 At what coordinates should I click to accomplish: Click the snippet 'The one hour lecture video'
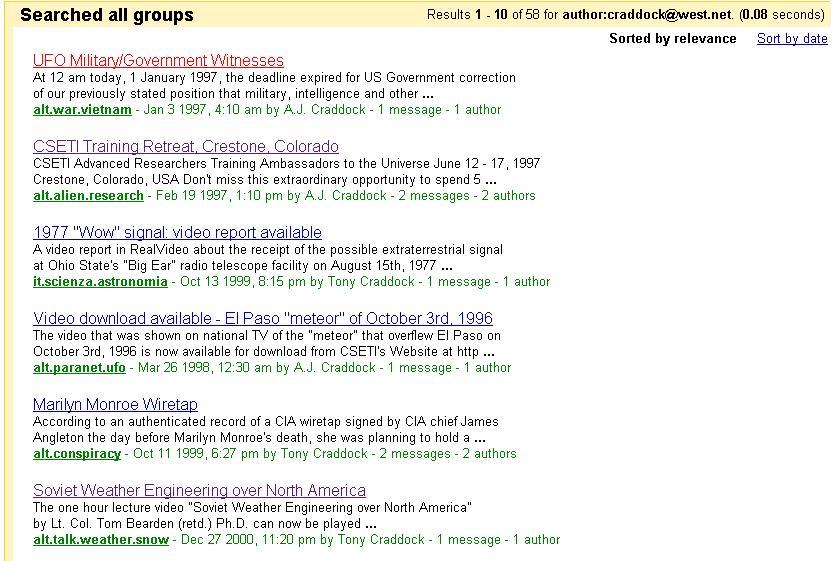(x=252, y=515)
